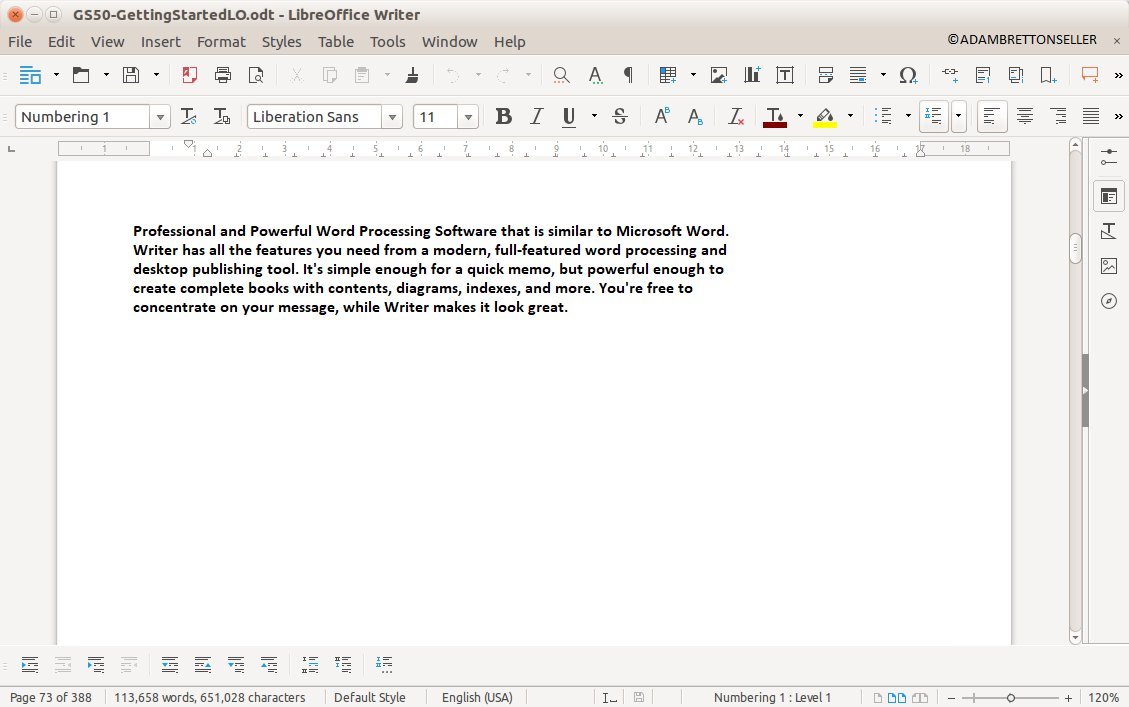Insert special character using Omega icon
Screen dimensions: 1129x707
tap(908, 75)
